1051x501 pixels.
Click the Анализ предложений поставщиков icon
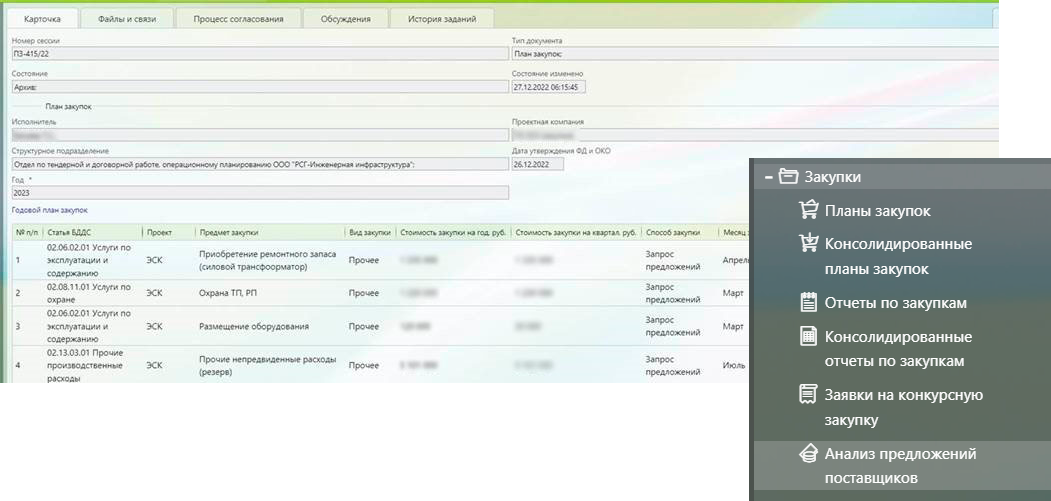809,454
